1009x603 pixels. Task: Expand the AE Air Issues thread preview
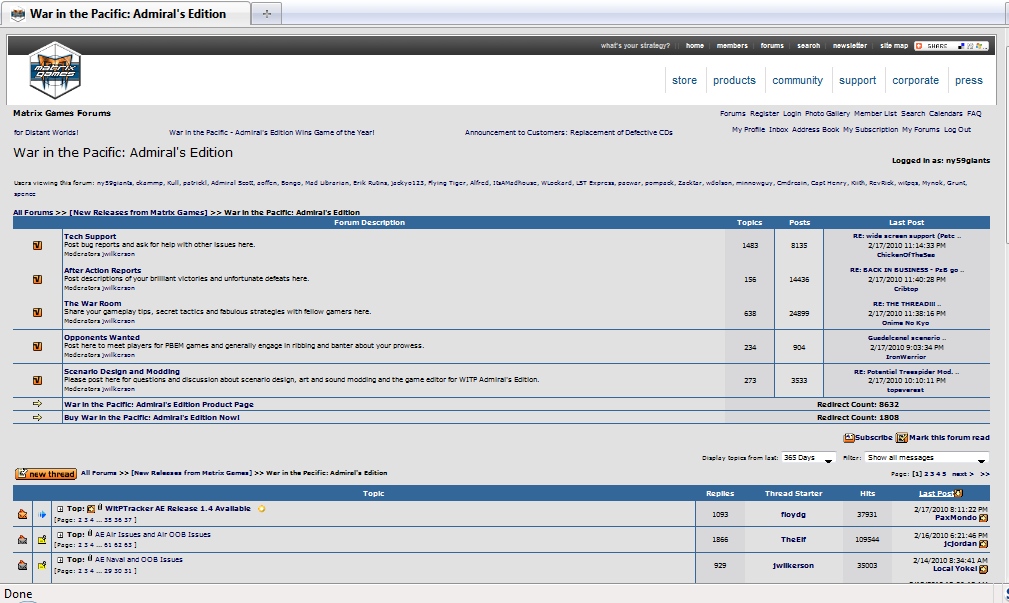coord(60,535)
